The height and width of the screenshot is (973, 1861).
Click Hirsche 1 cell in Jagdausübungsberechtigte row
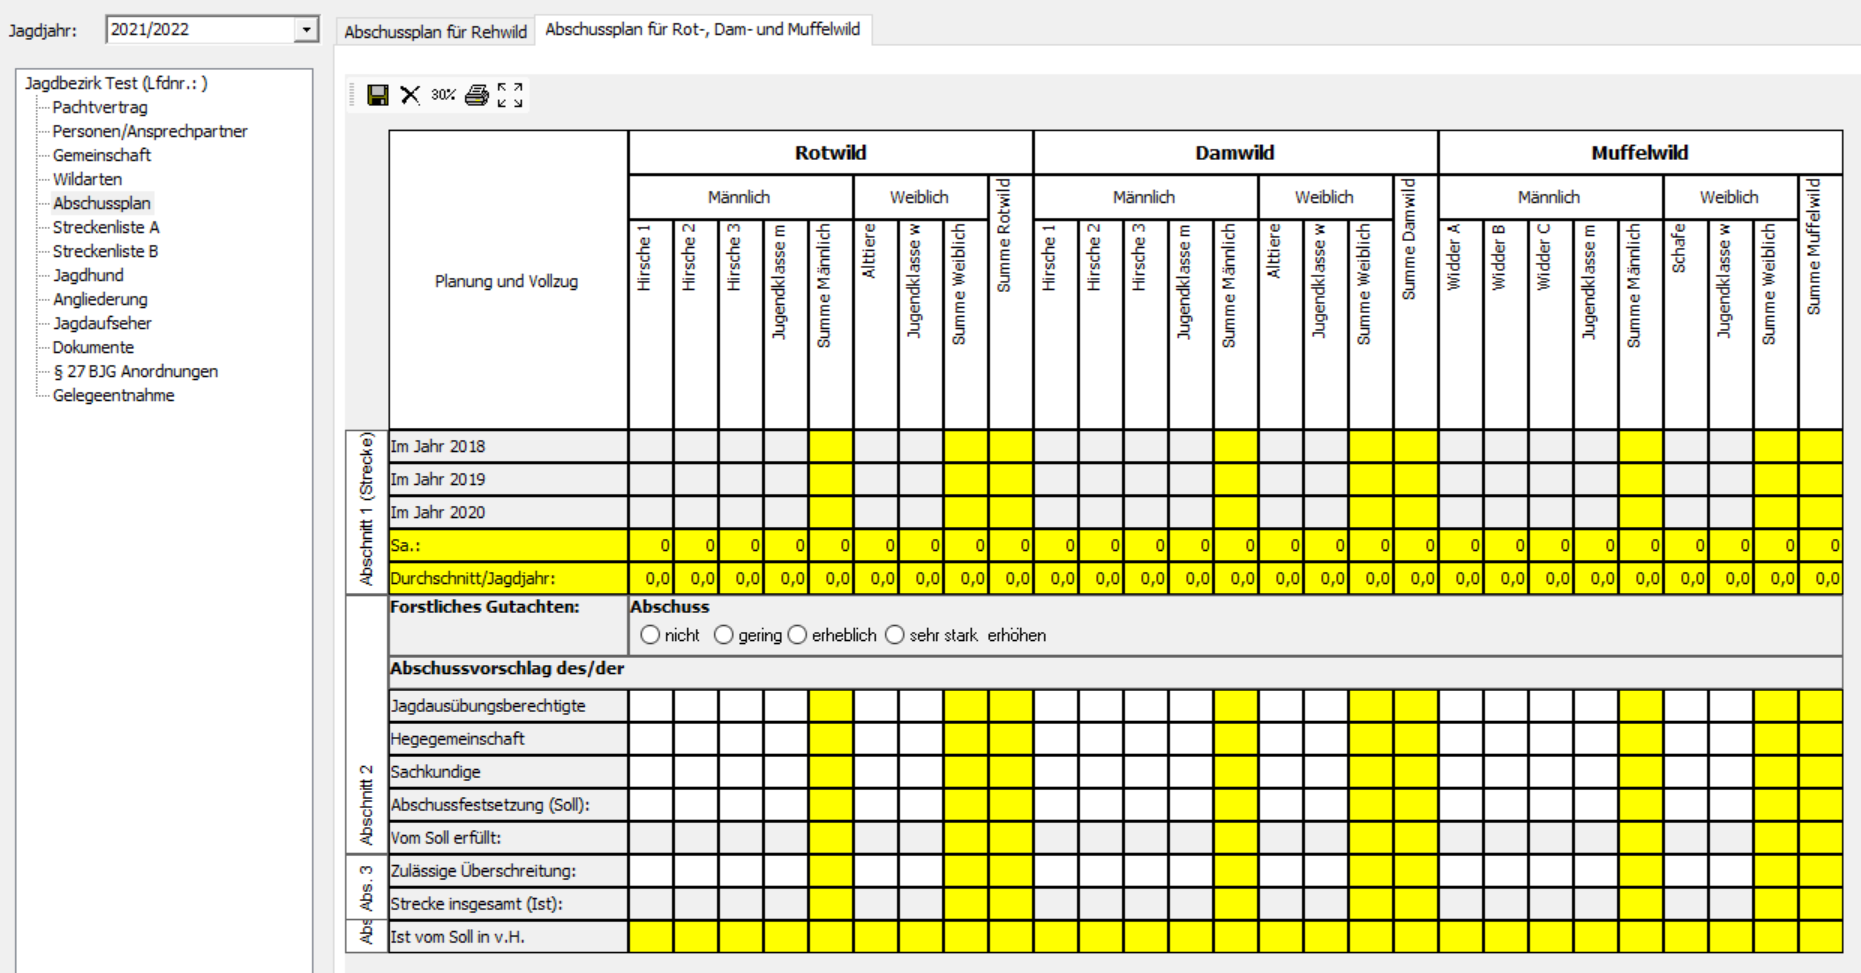click(650, 706)
